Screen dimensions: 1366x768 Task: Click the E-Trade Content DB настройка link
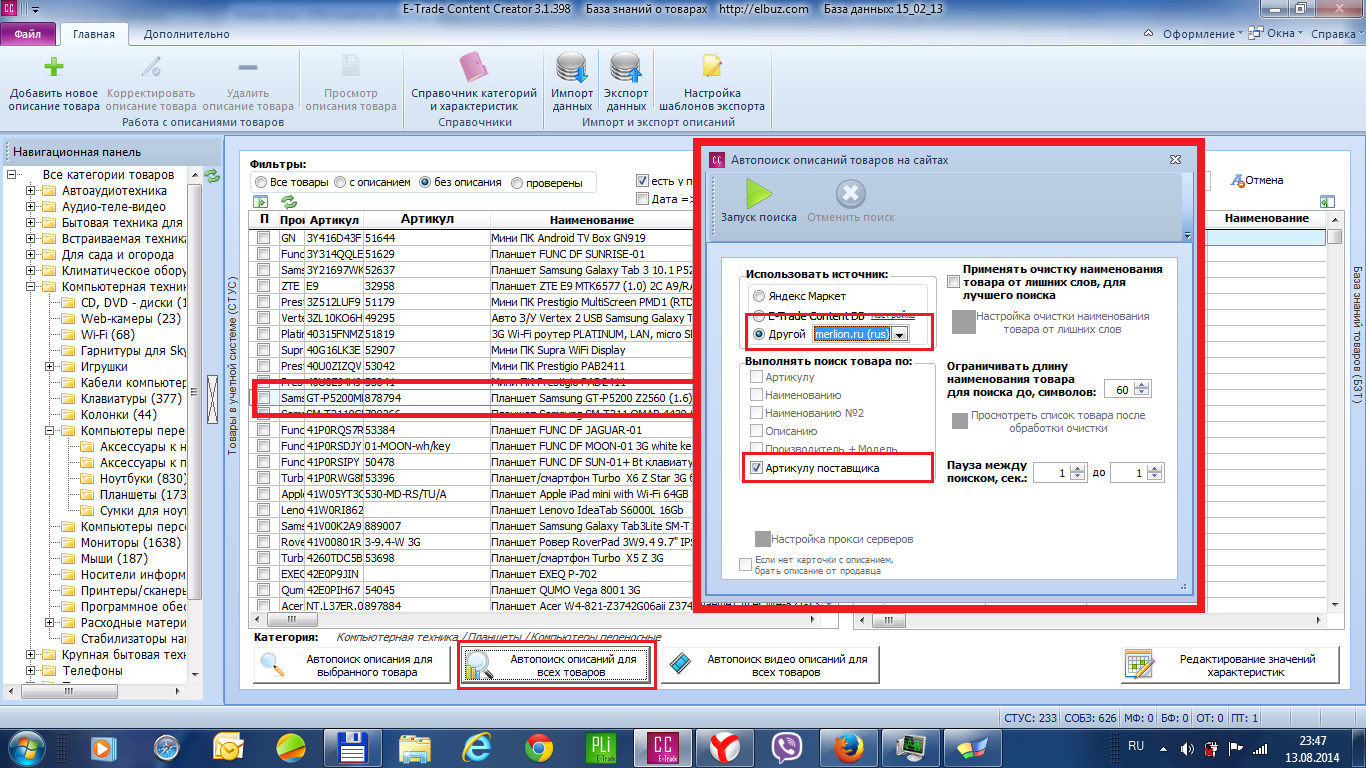[x=893, y=315]
